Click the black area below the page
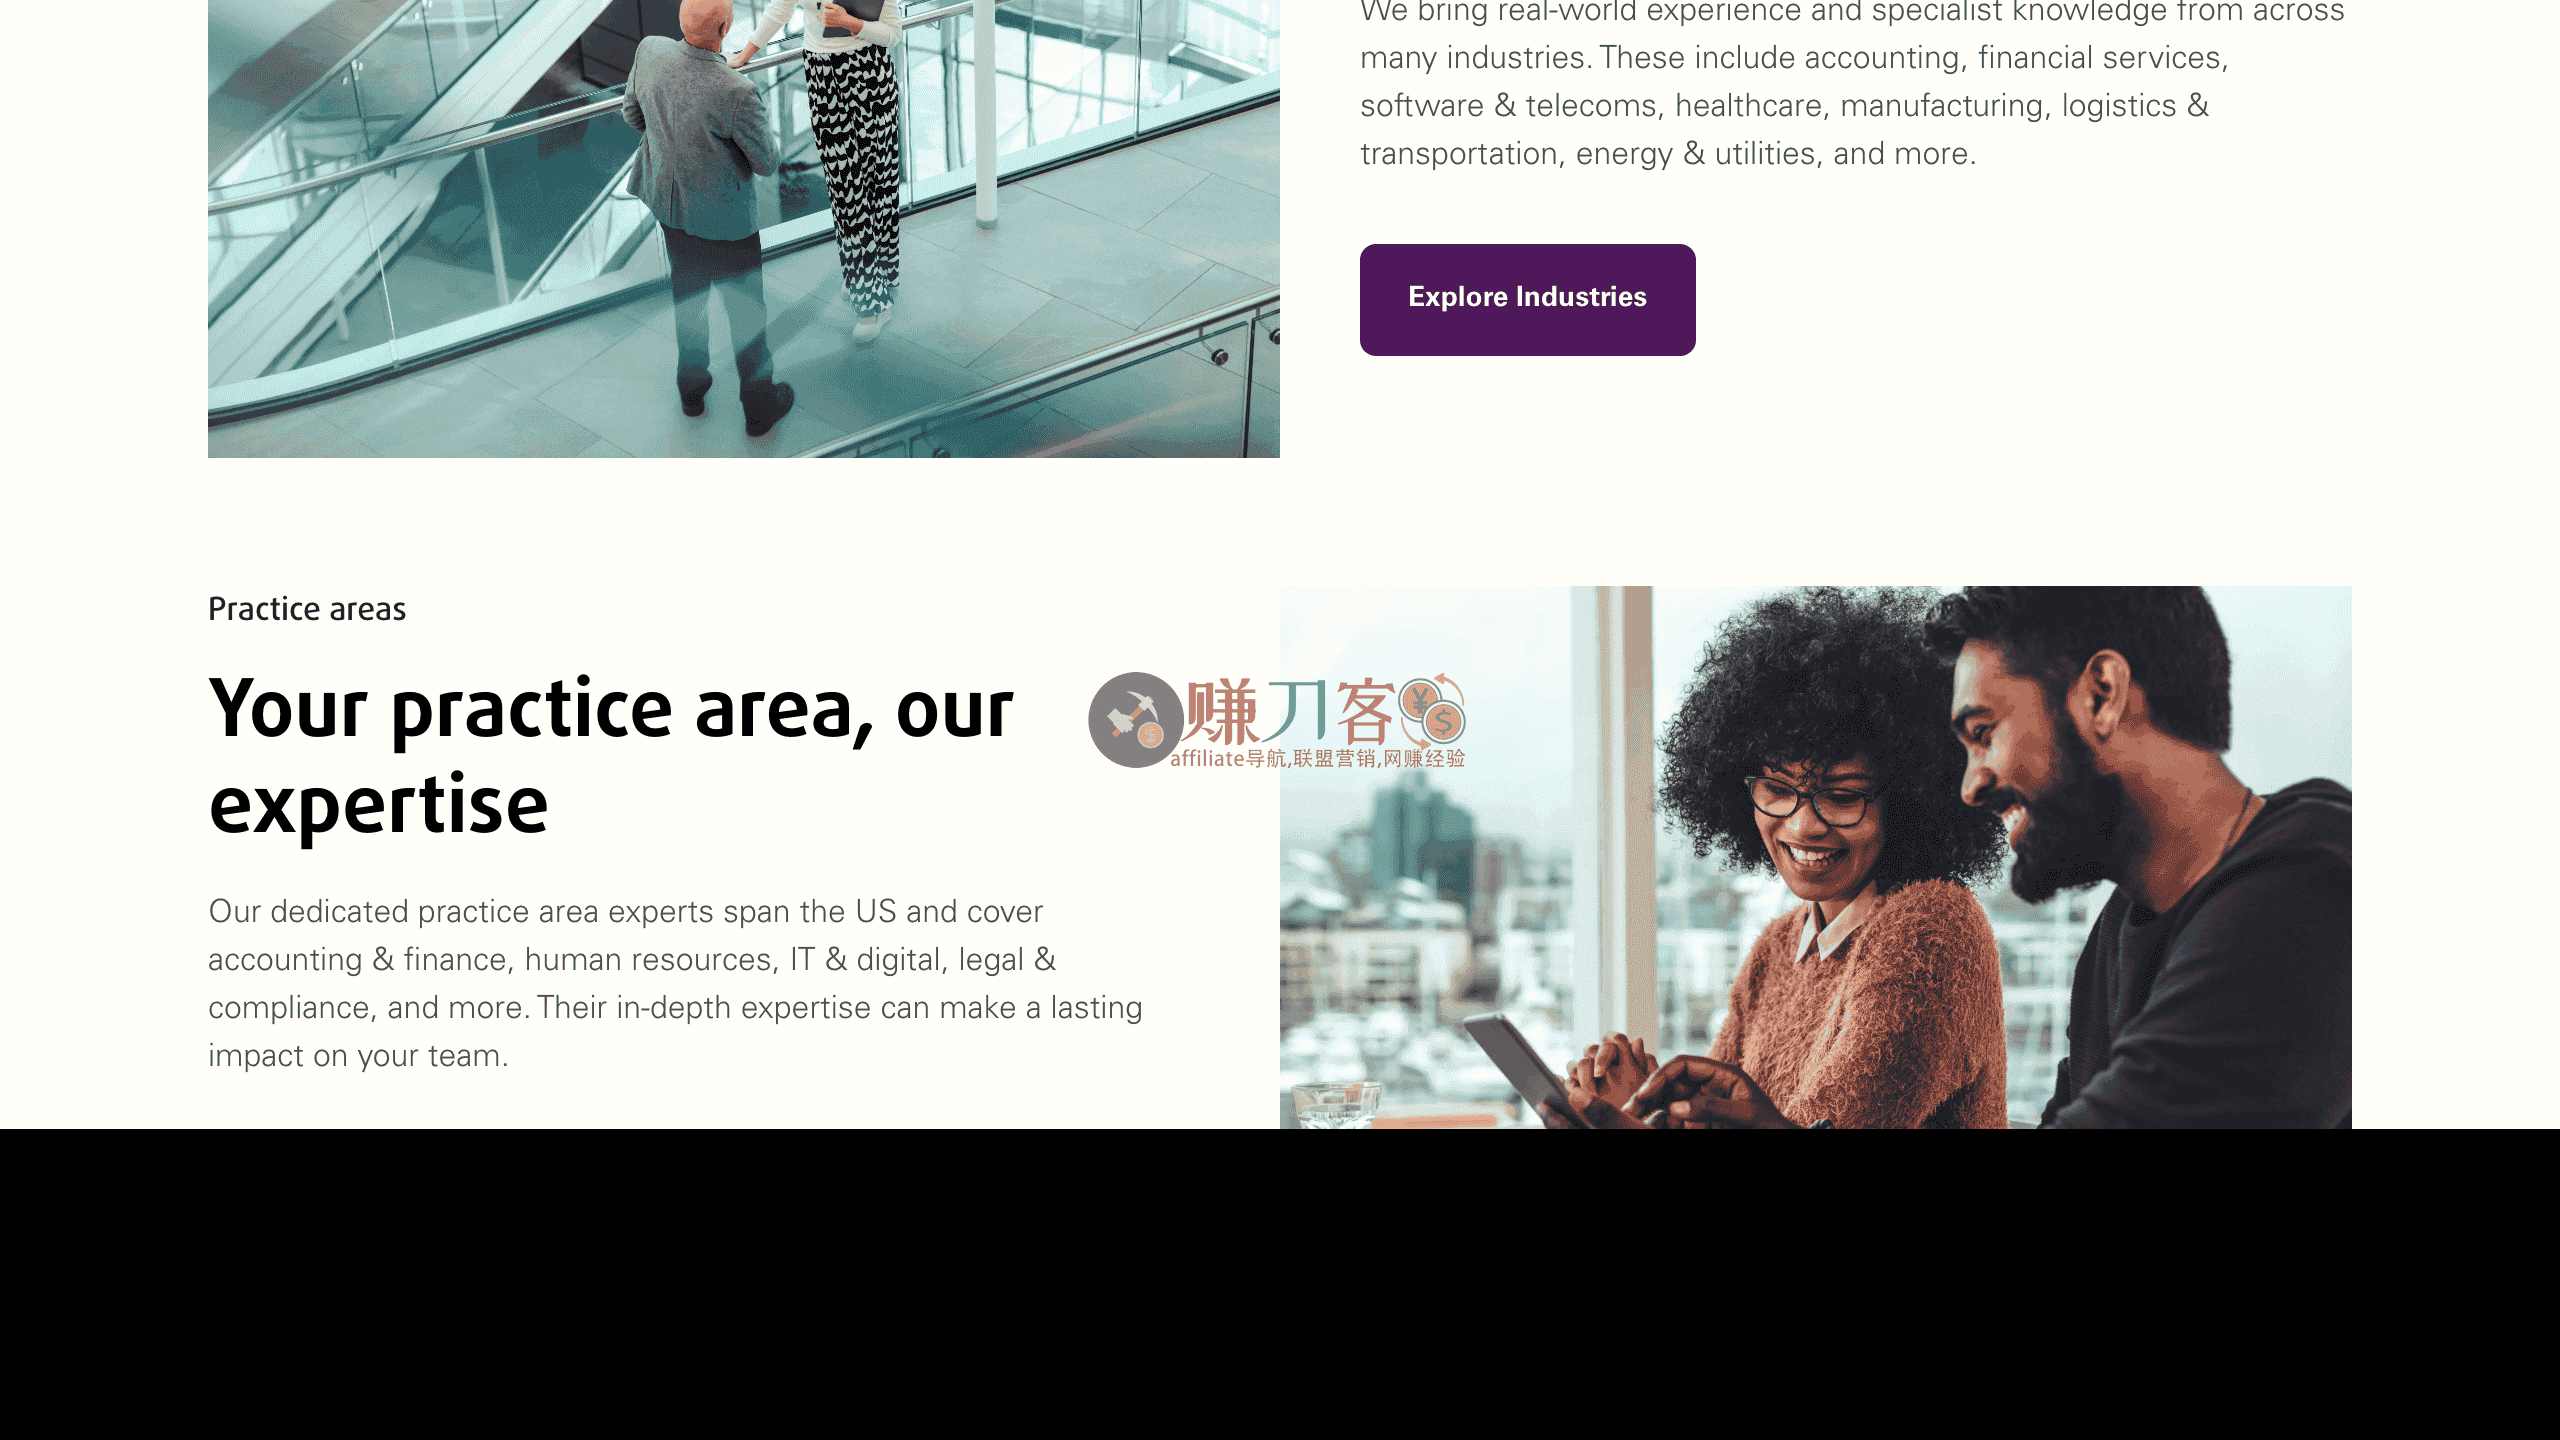The height and width of the screenshot is (1440, 2560). (1280, 1285)
